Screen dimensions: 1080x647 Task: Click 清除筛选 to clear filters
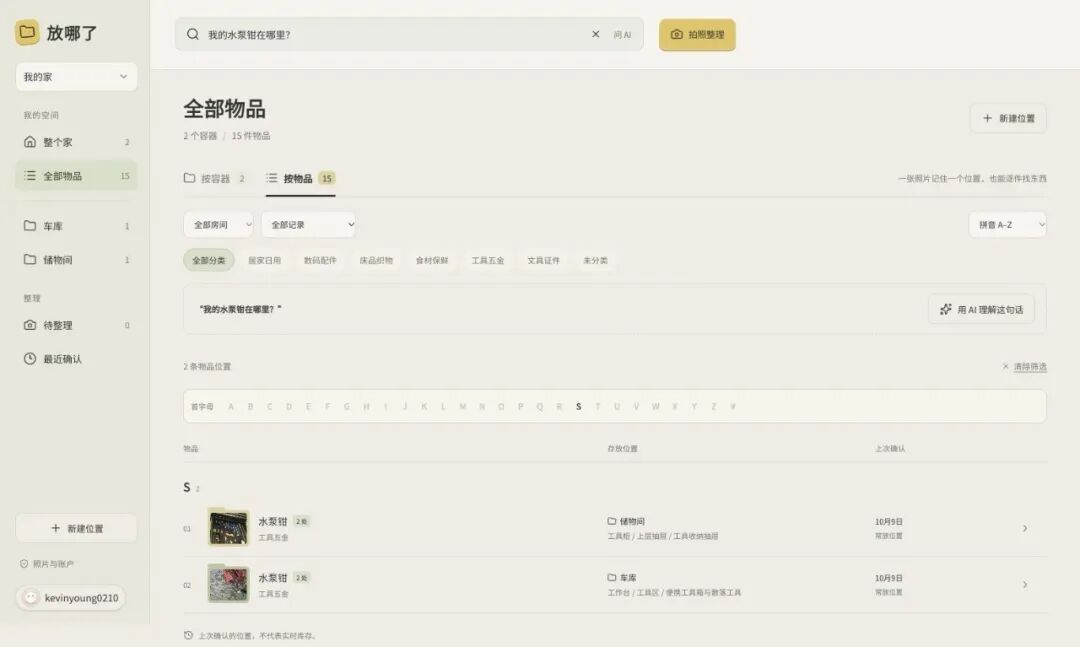[x=1025, y=367]
